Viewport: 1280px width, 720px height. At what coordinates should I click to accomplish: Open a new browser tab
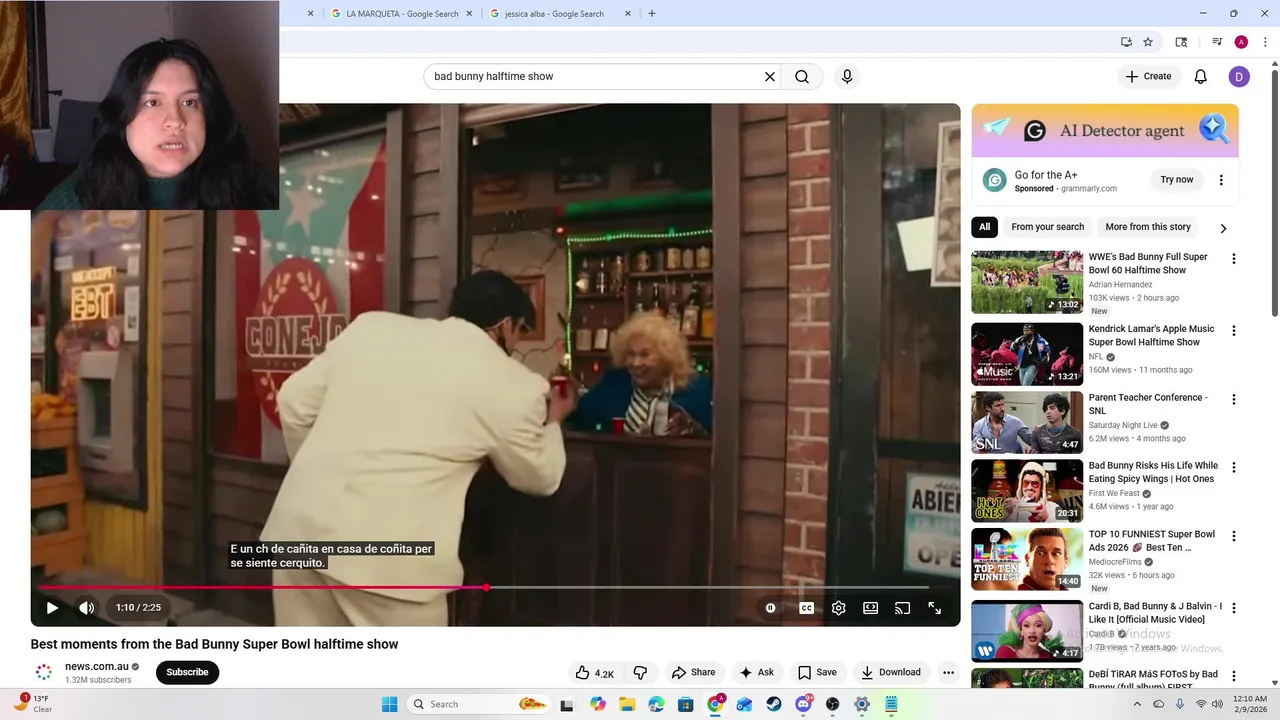(652, 14)
